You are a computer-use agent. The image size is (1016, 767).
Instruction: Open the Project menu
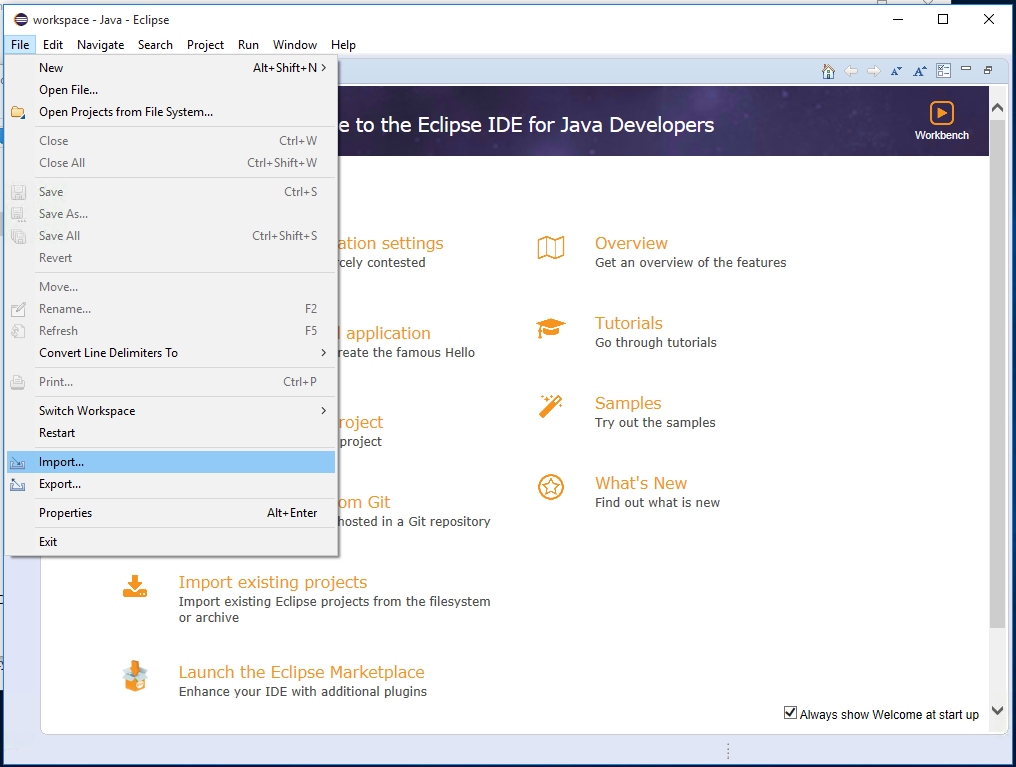(205, 45)
